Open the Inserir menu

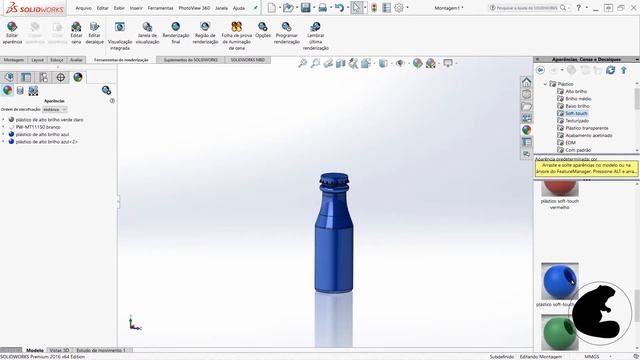[136, 8]
